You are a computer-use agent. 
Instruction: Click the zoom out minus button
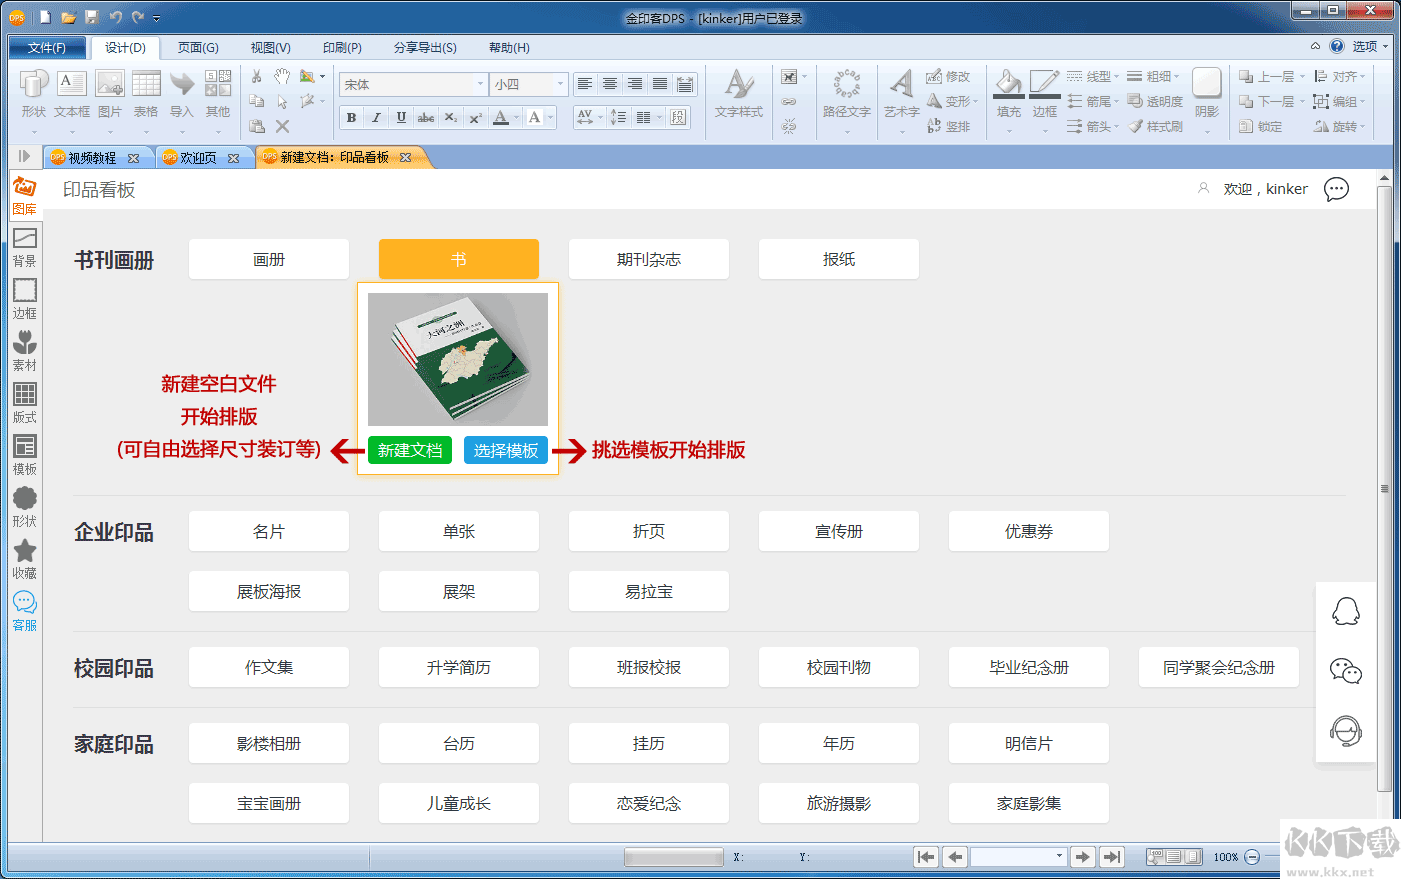(1252, 857)
